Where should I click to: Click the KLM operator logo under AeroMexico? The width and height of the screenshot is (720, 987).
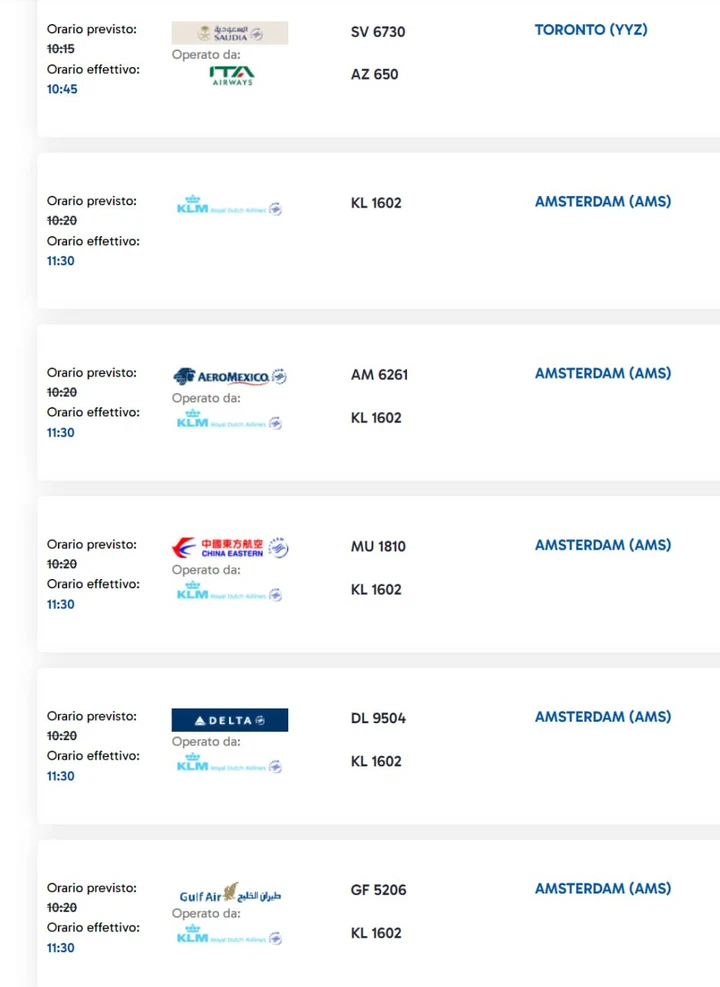click(x=229, y=419)
